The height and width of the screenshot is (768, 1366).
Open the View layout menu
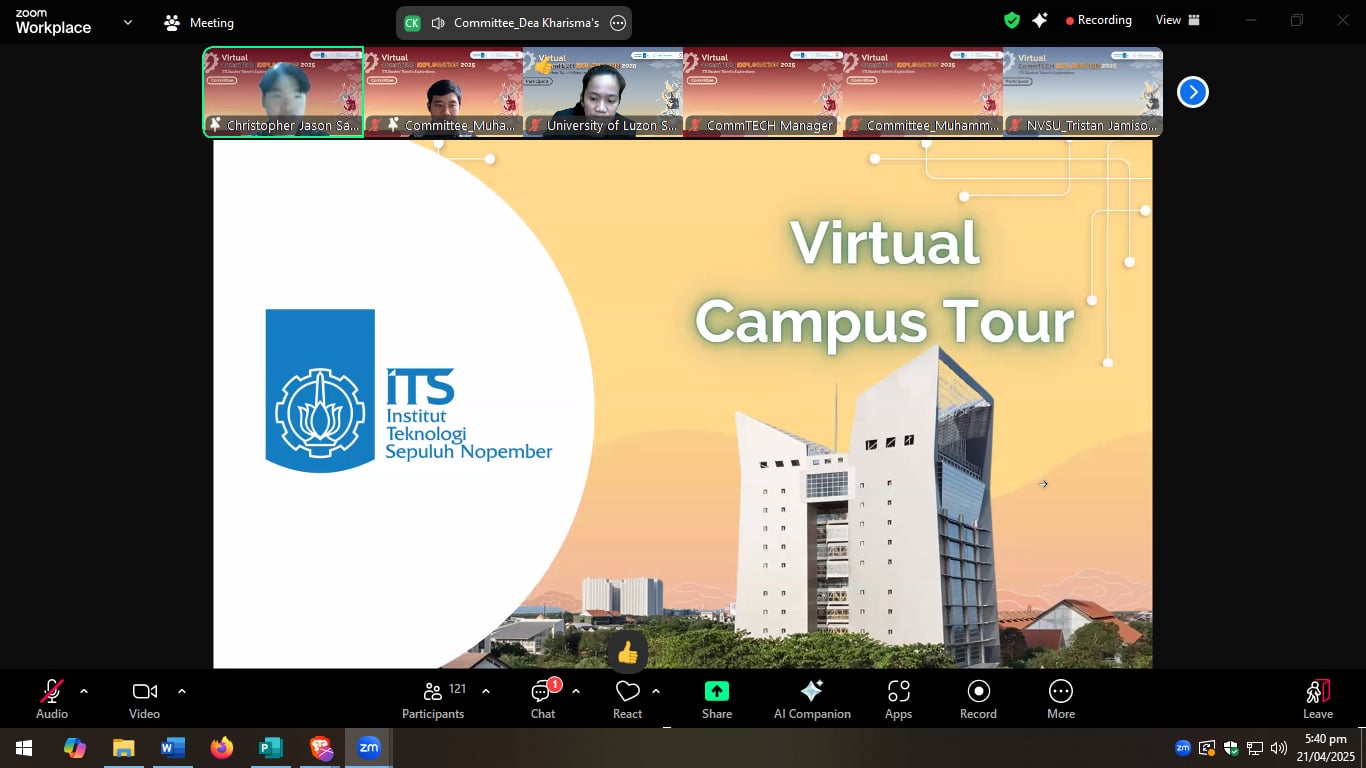[x=1178, y=20]
